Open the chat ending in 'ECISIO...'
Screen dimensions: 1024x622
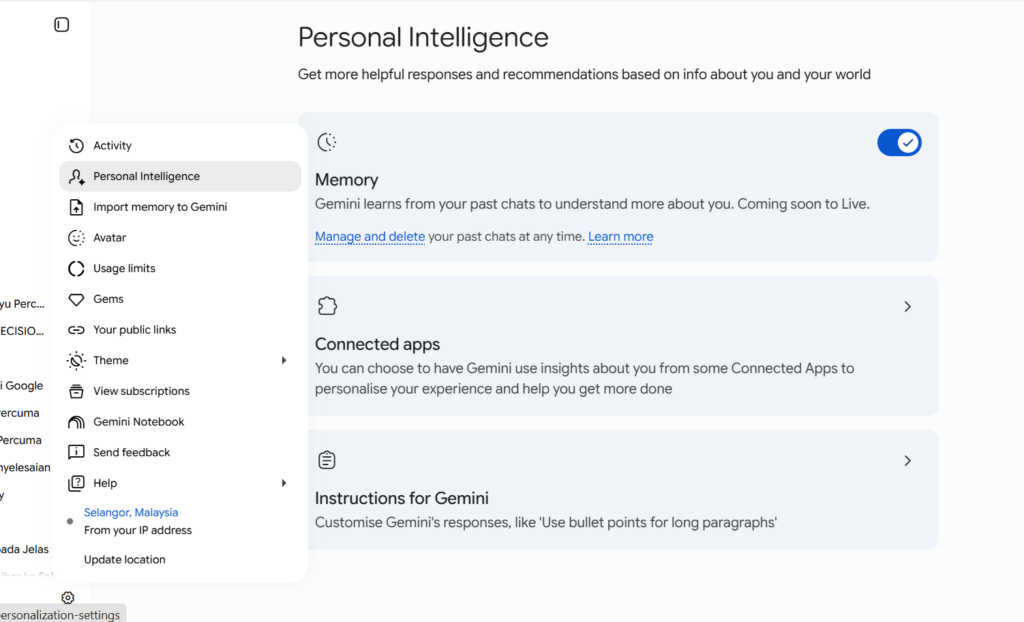(x=22, y=331)
